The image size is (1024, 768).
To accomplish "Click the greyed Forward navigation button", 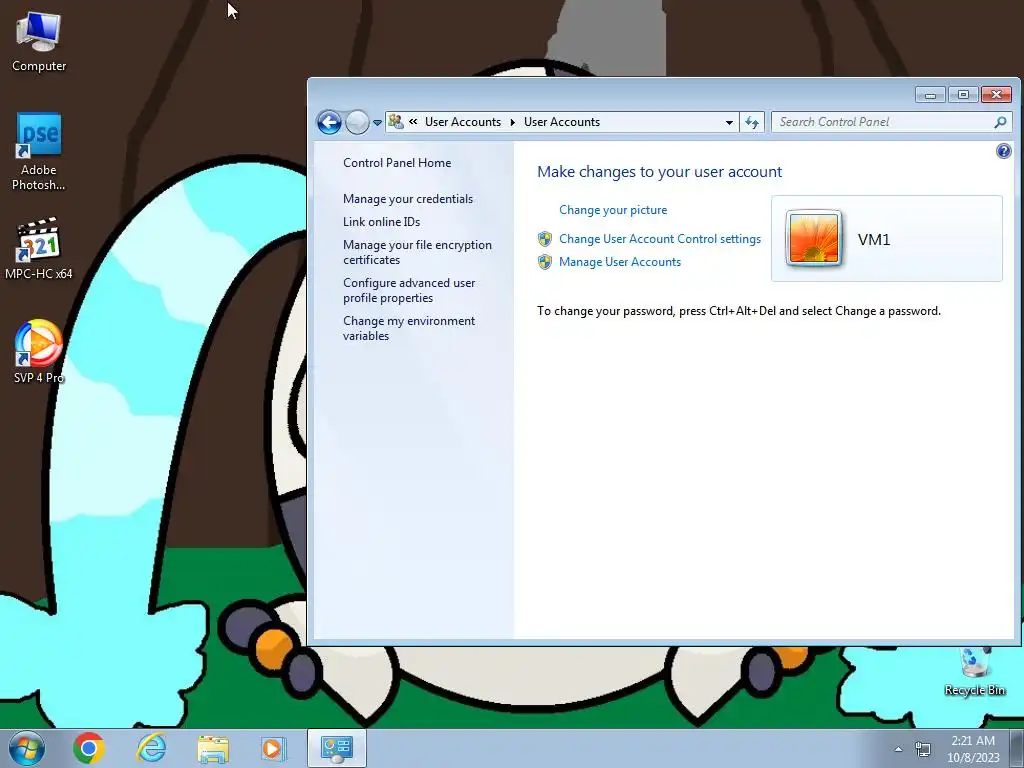I will (357, 122).
